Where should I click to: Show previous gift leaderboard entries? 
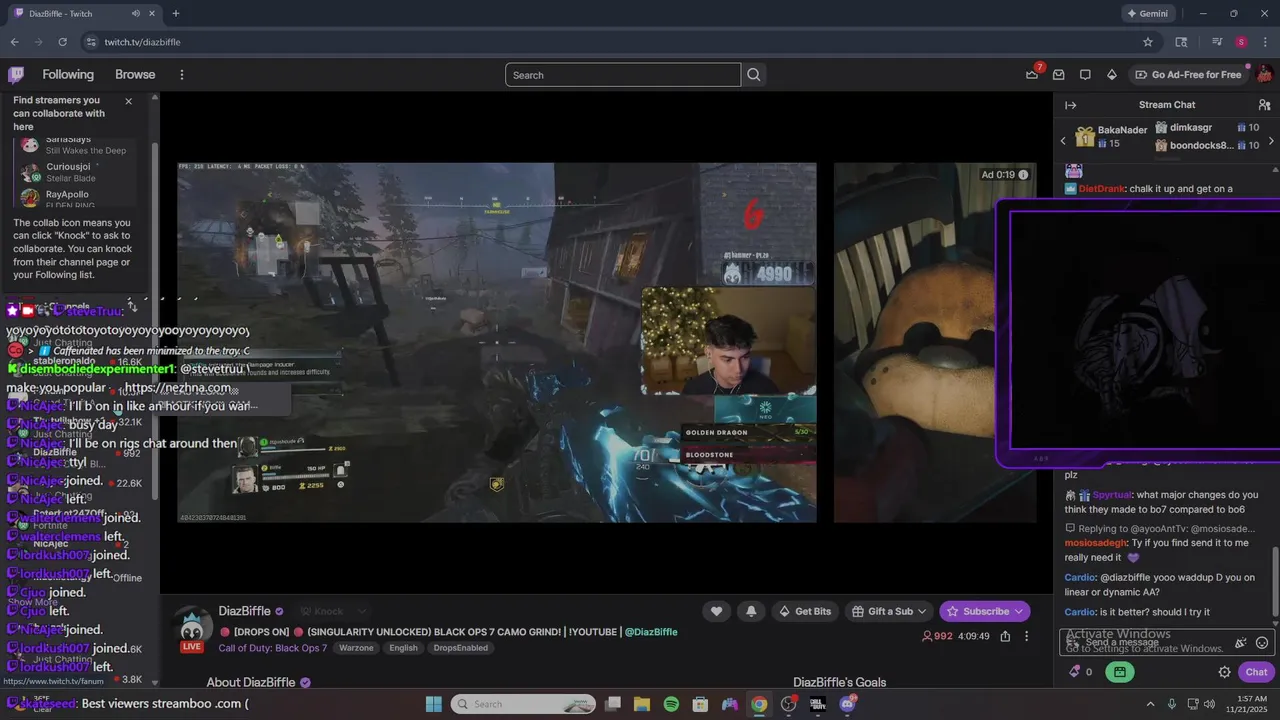(1063, 141)
